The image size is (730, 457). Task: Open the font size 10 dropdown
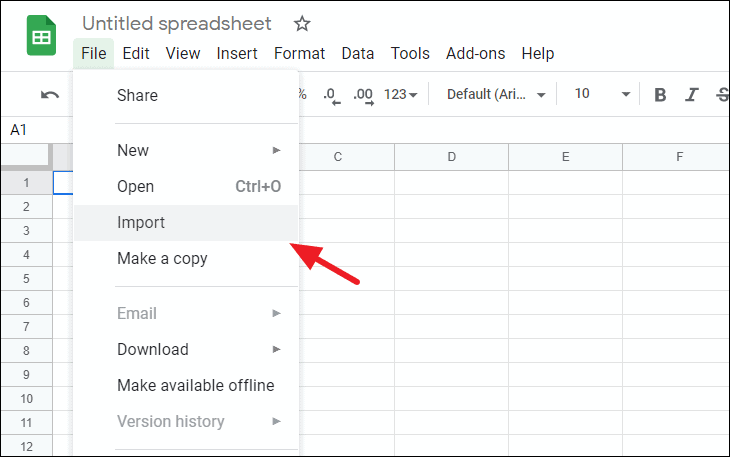click(602, 95)
